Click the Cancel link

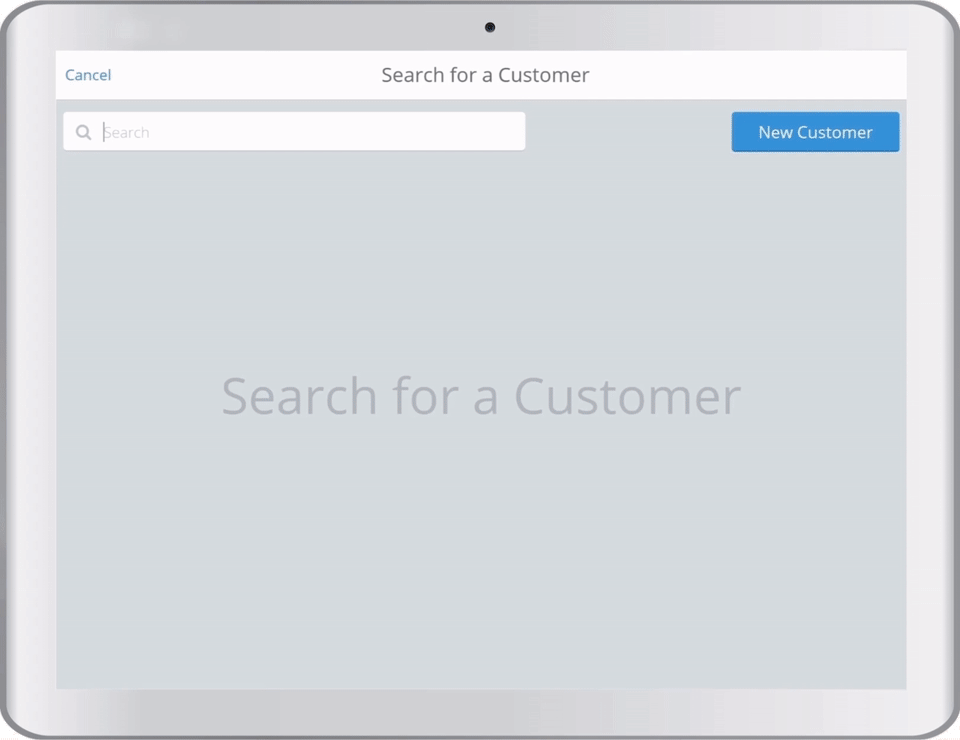(88, 75)
